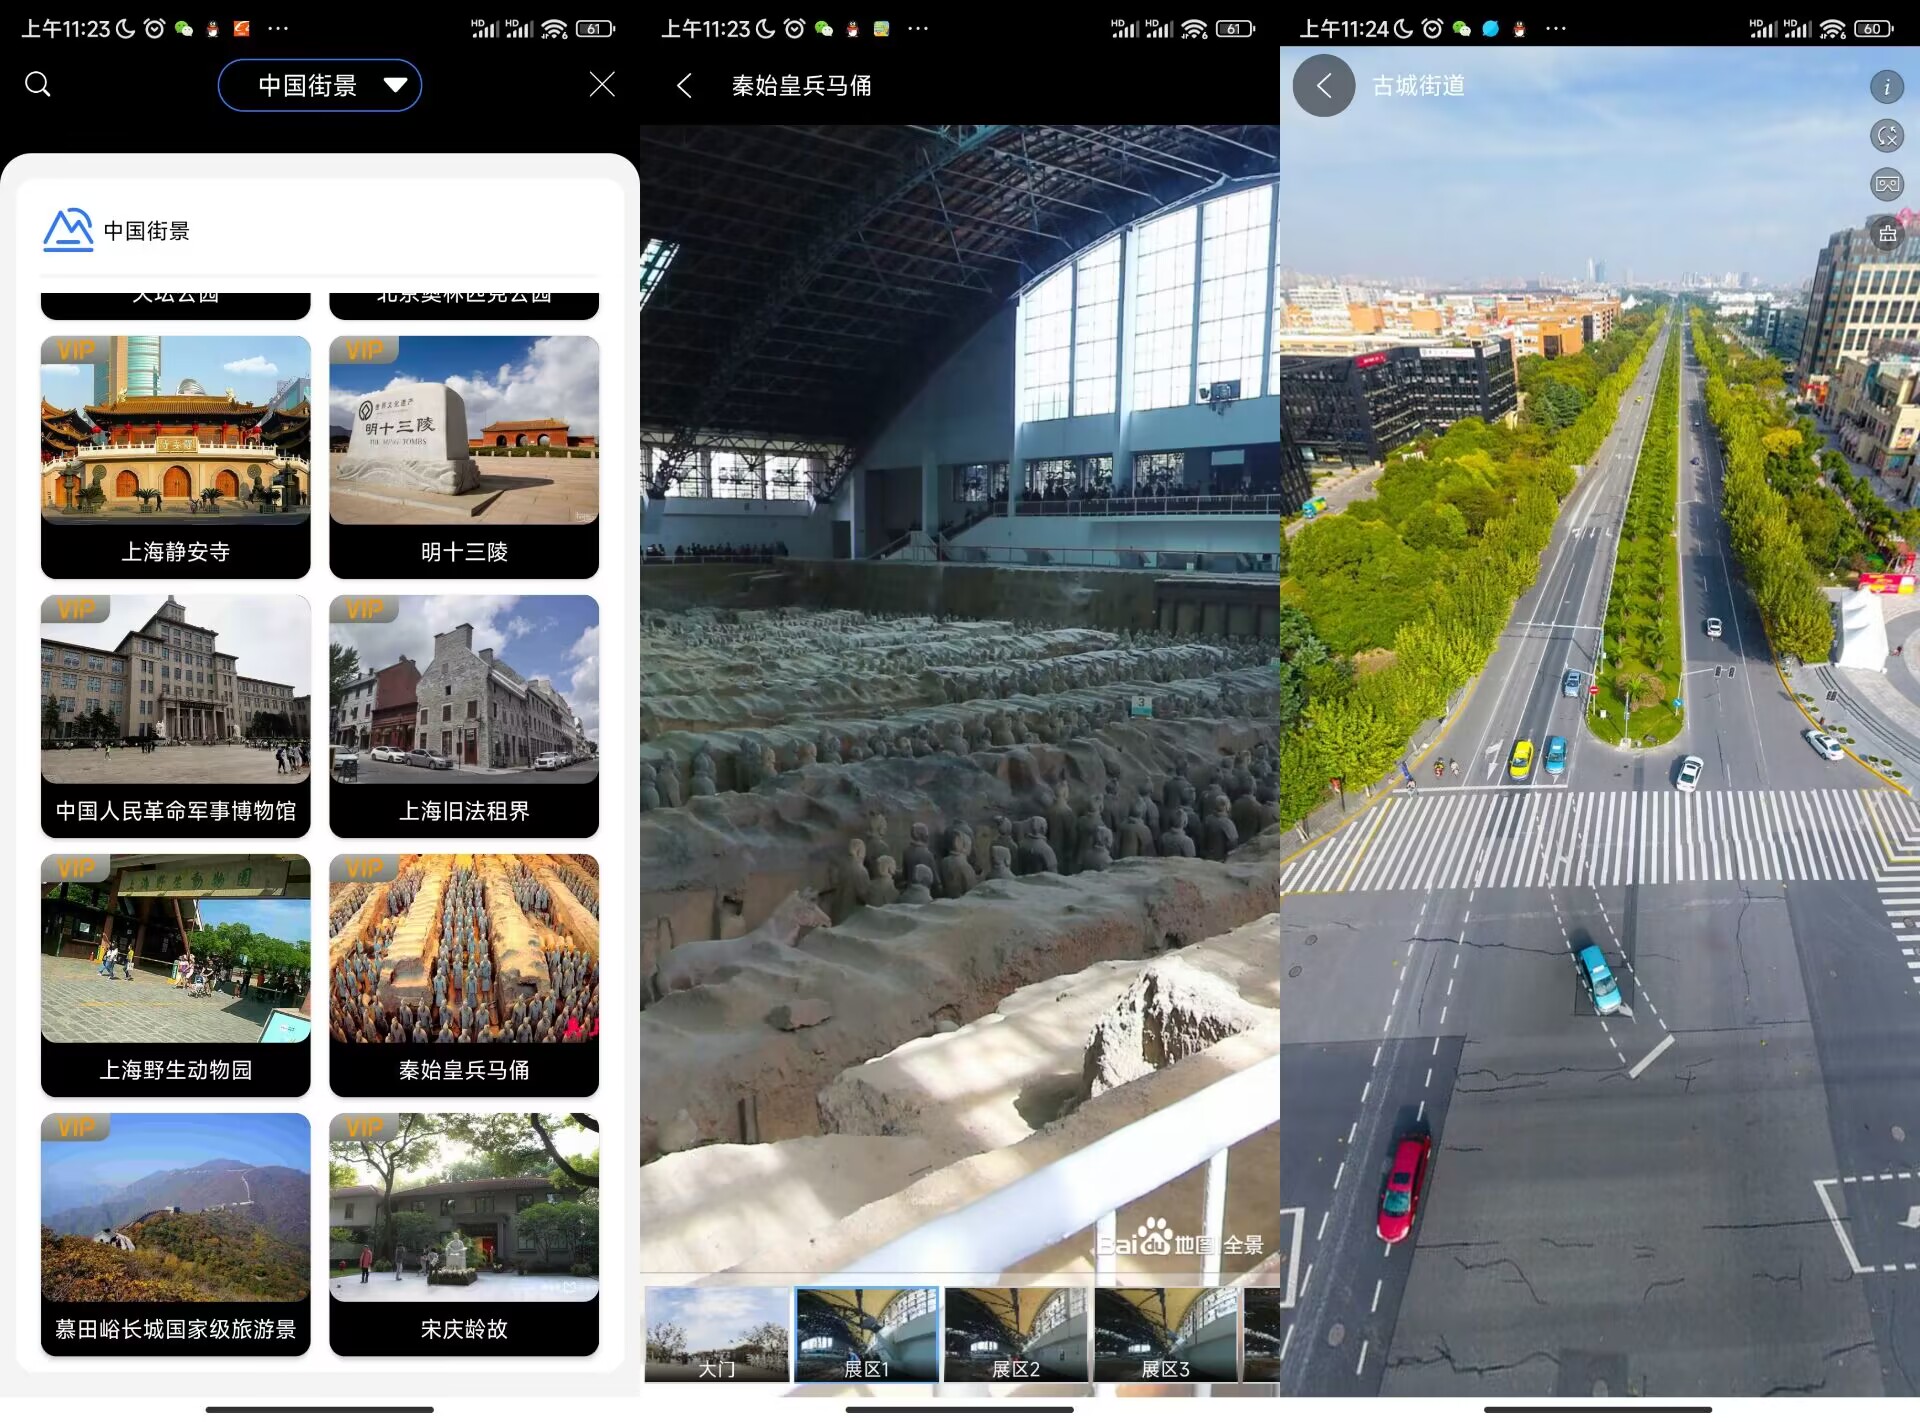Open the info icon on aerial view

[x=1886, y=87]
